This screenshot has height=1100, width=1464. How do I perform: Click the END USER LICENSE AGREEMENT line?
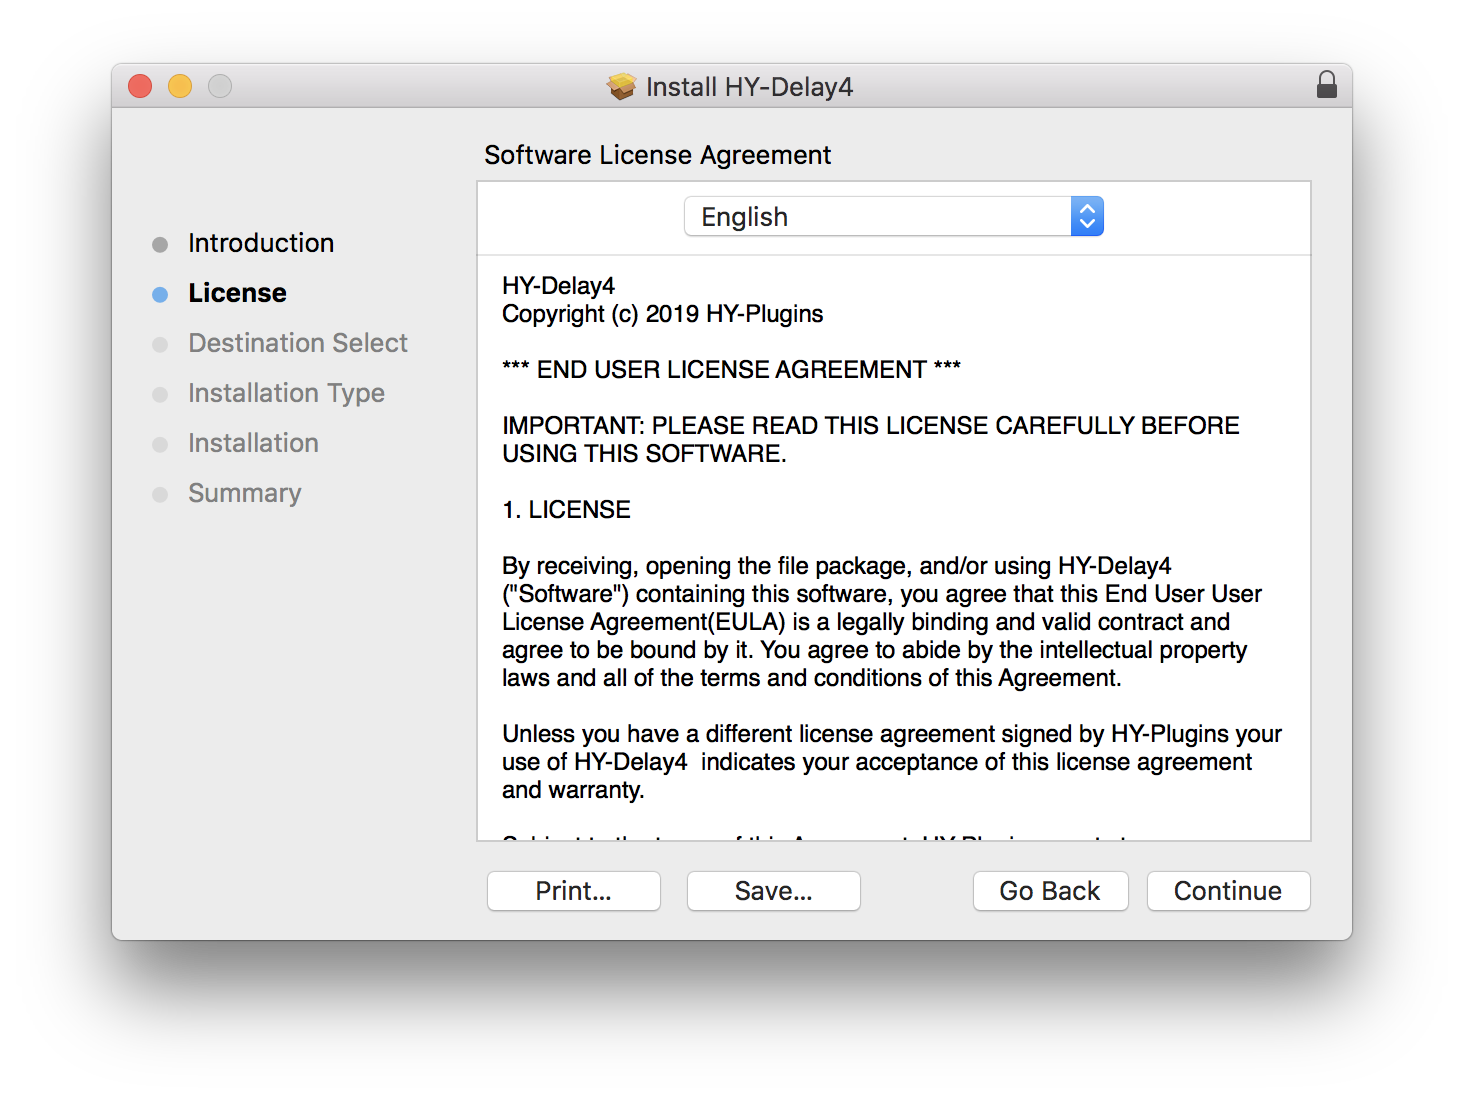click(x=731, y=370)
